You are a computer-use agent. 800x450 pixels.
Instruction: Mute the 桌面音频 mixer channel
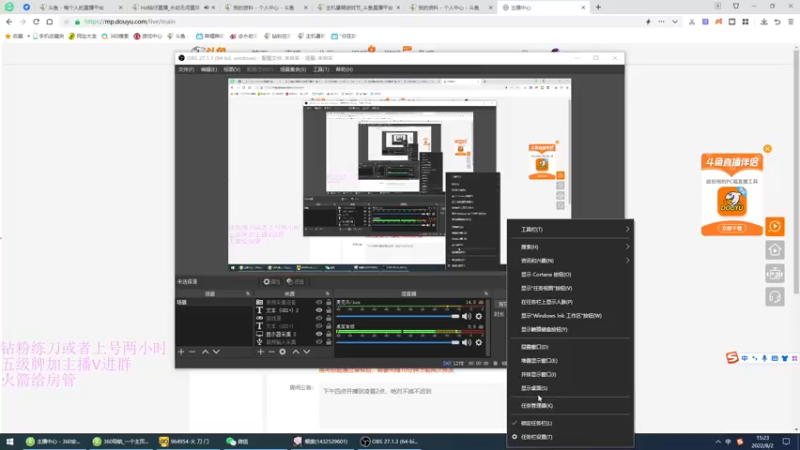(x=466, y=342)
